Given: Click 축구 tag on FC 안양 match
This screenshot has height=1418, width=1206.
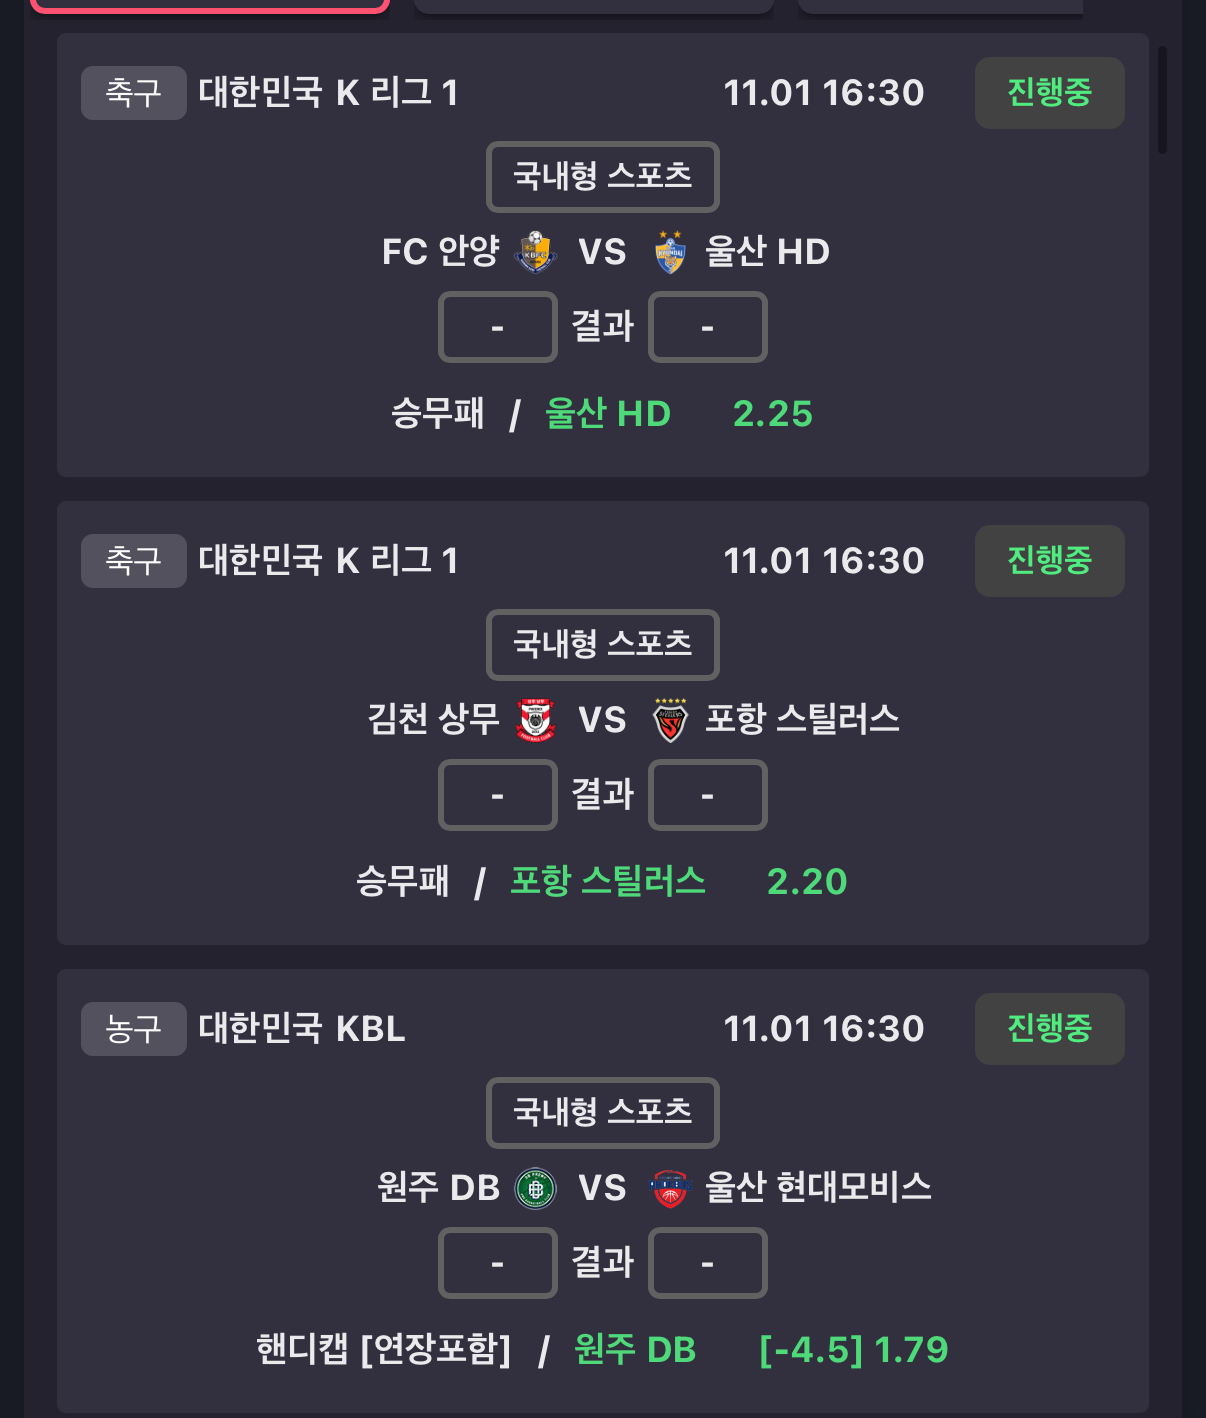Looking at the screenshot, I should (x=133, y=93).
